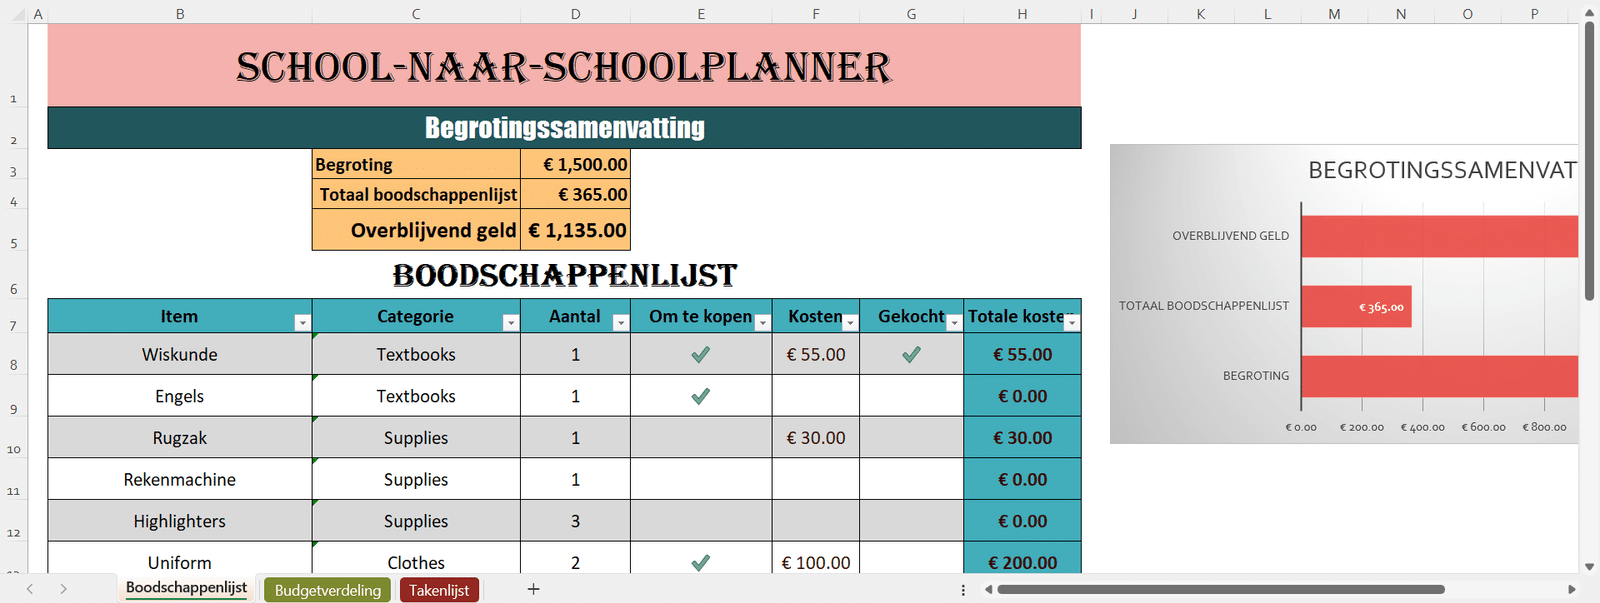Screen dimensions: 1600x603
Task: Switch to the Budgetverdeling sheet tab
Action: [x=327, y=589]
